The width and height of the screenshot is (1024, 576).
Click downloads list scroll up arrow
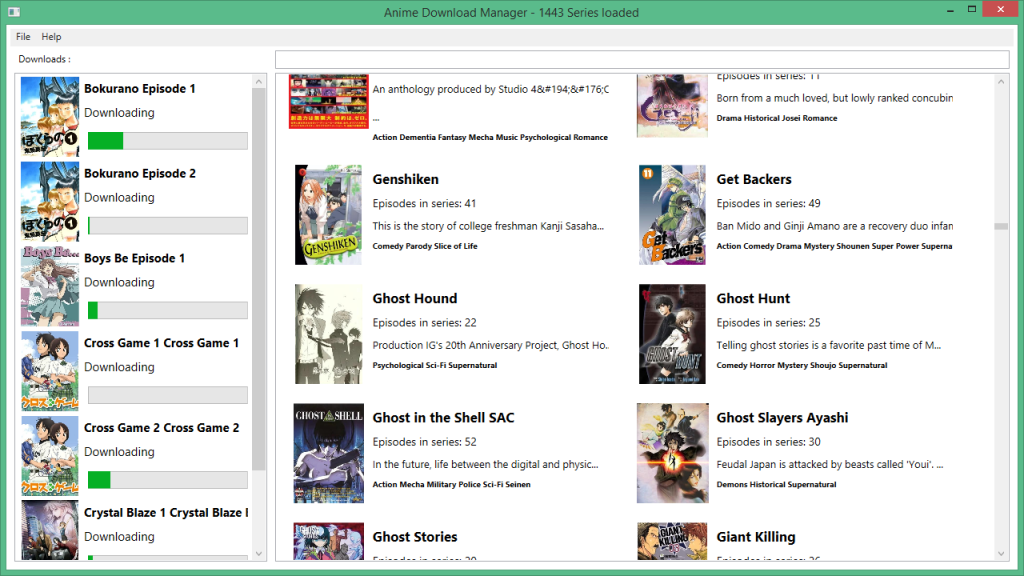(x=259, y=82)
